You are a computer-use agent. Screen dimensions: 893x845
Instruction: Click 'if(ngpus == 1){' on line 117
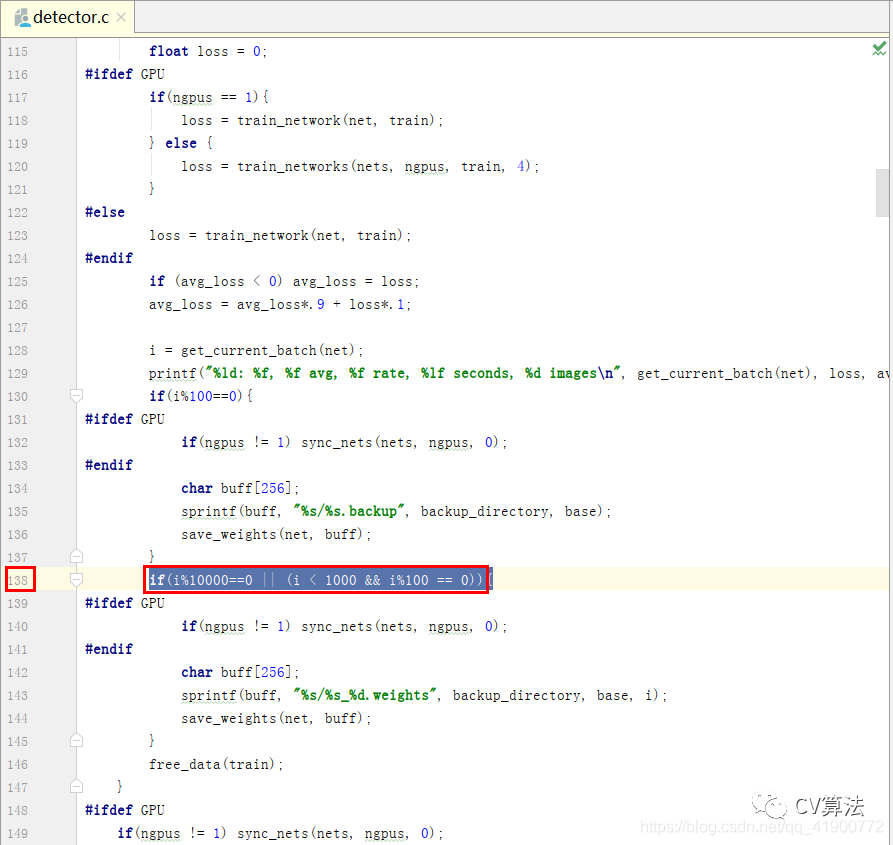pyautogui.click(x=209, y=97)
